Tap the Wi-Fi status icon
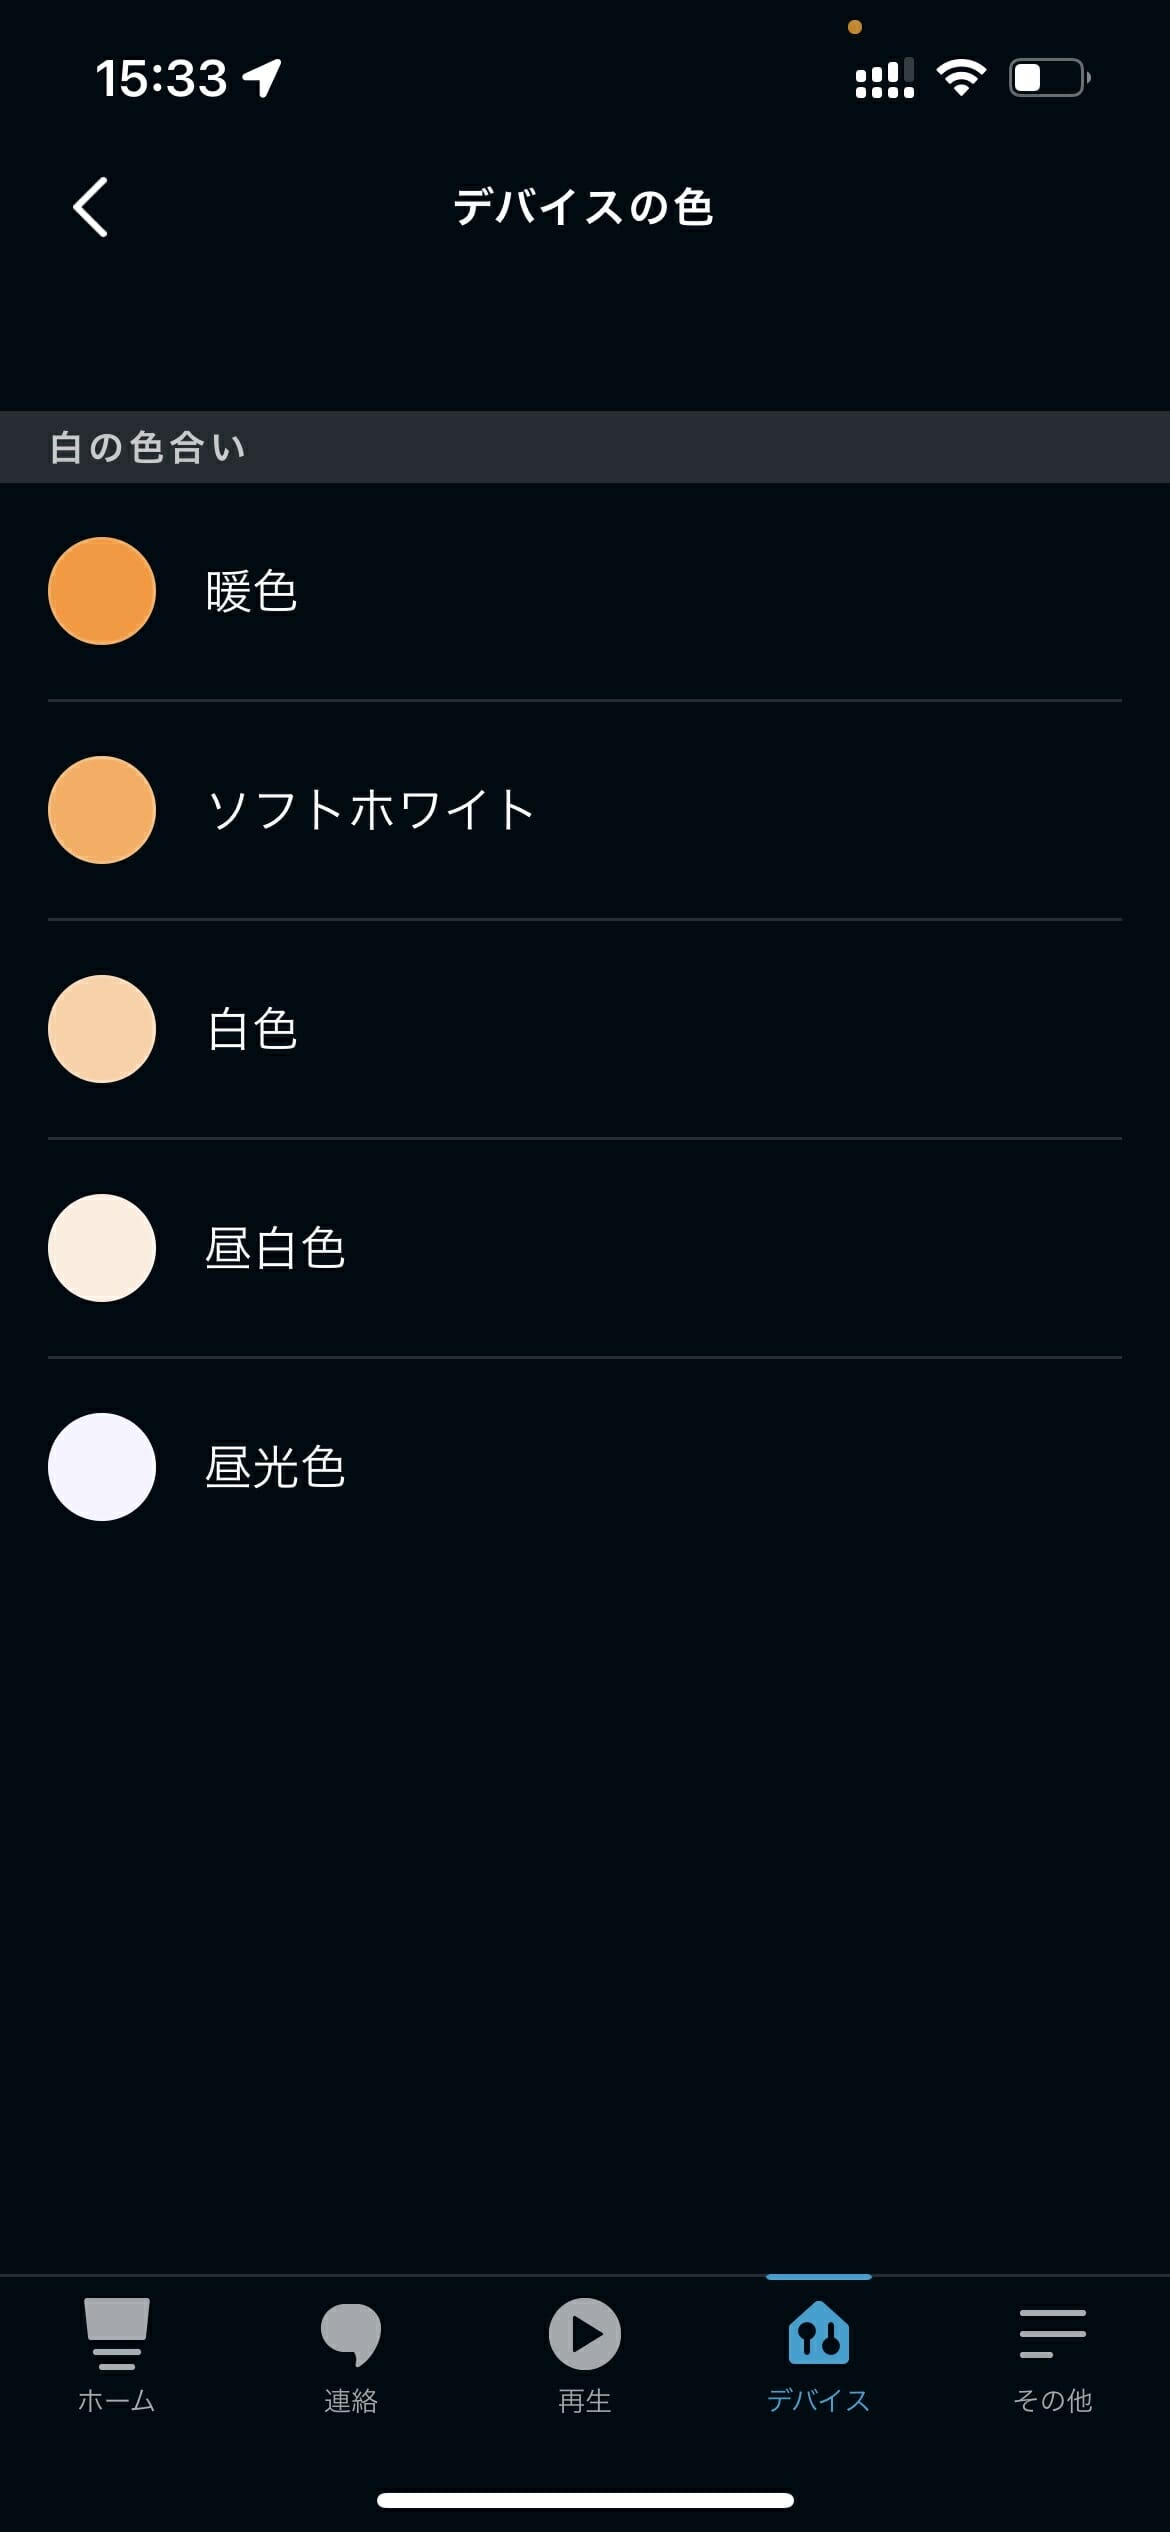Viewport: 1170px width, 2532px height. point(961,78)
